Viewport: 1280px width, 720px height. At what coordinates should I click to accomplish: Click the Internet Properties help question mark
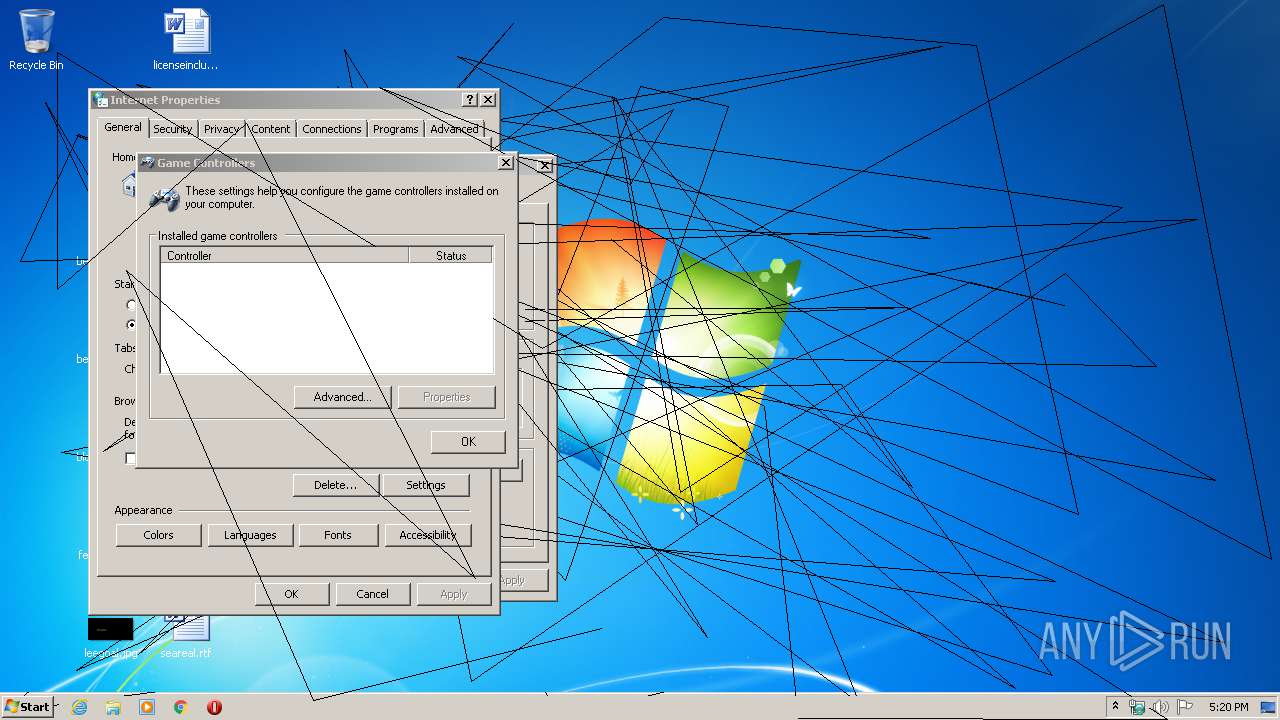[470, 99]
